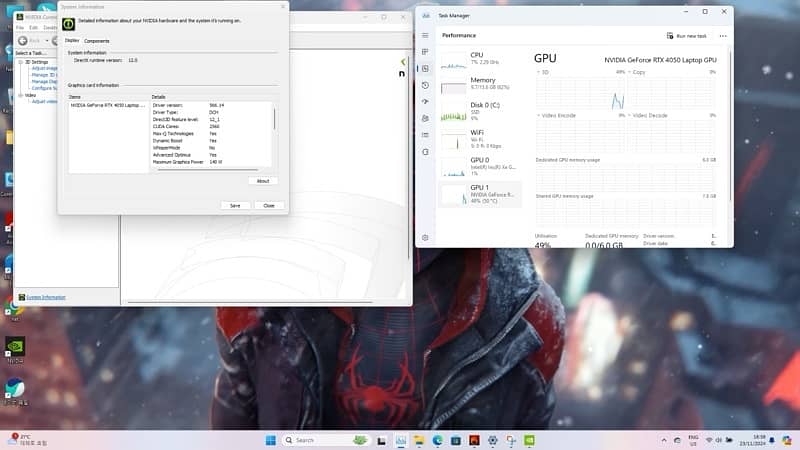Open three-dot more options in Task Manager

722,35
